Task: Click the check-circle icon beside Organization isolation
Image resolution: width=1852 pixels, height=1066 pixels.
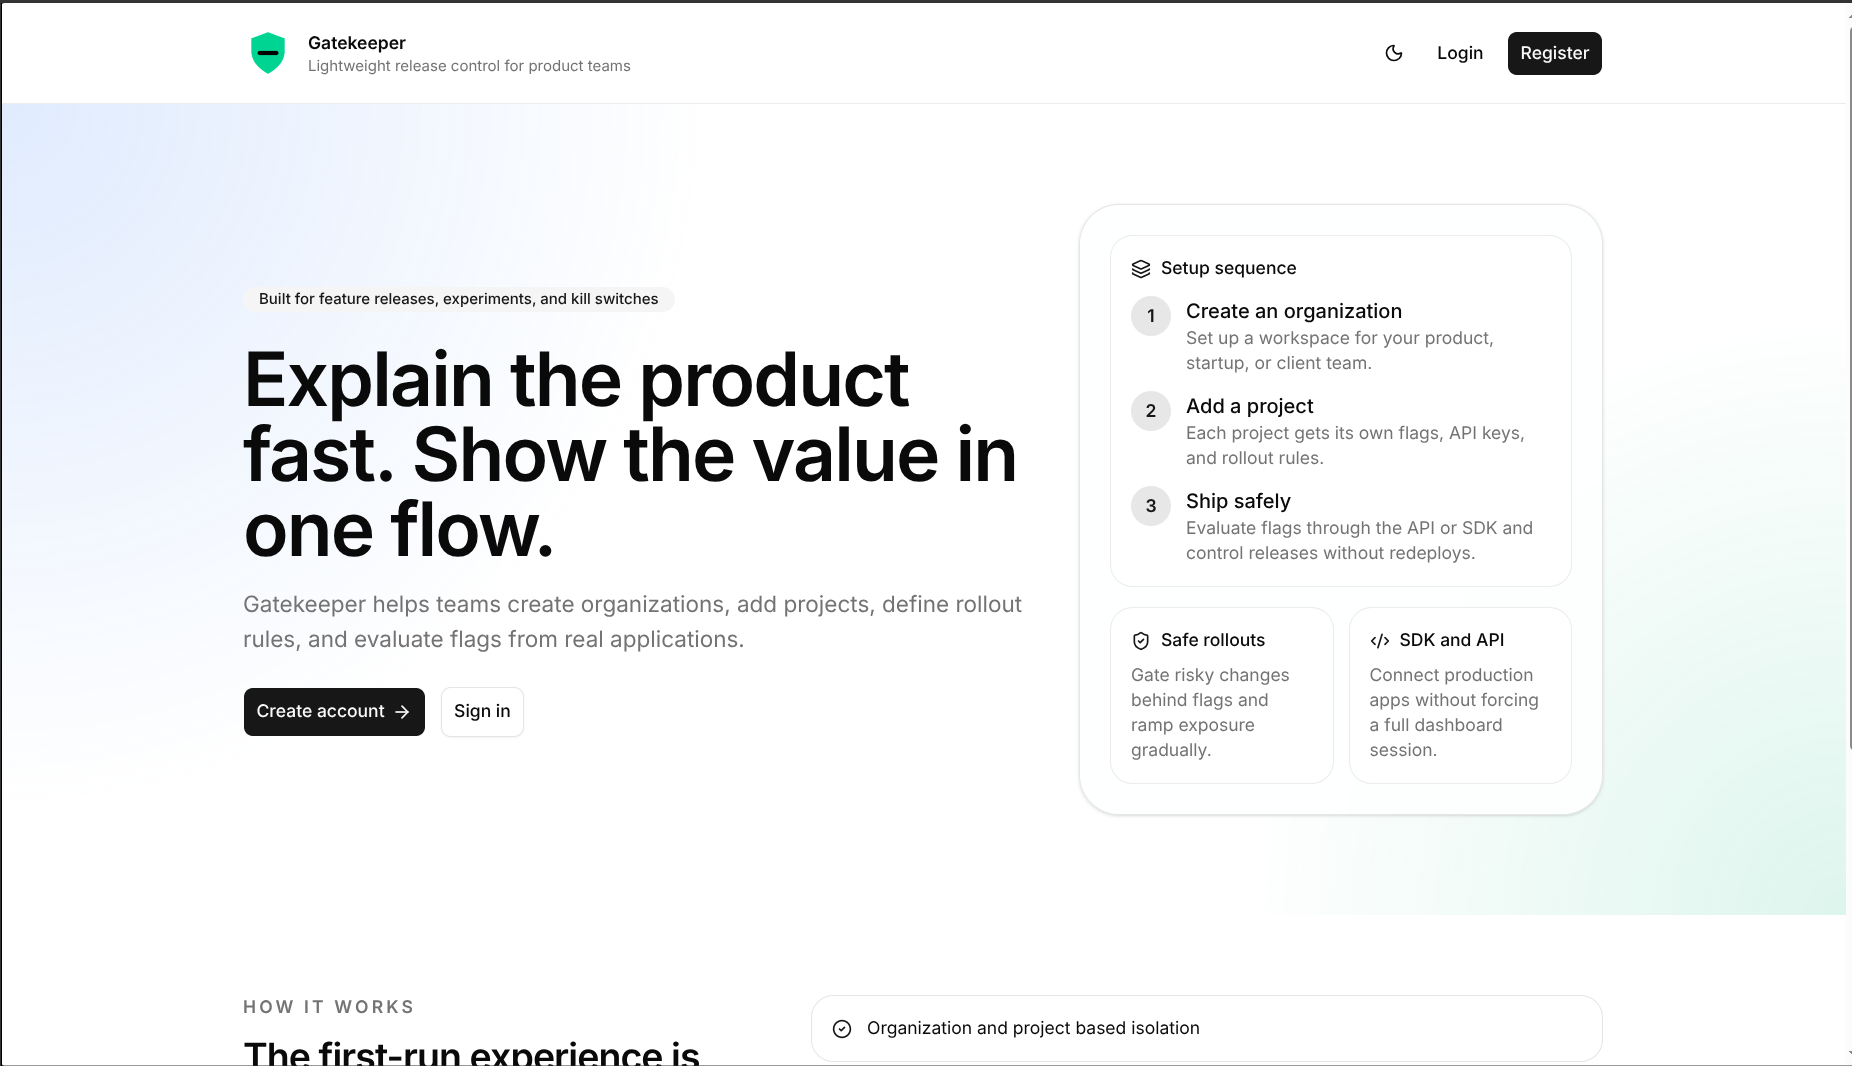Action: pos(842,1029)
